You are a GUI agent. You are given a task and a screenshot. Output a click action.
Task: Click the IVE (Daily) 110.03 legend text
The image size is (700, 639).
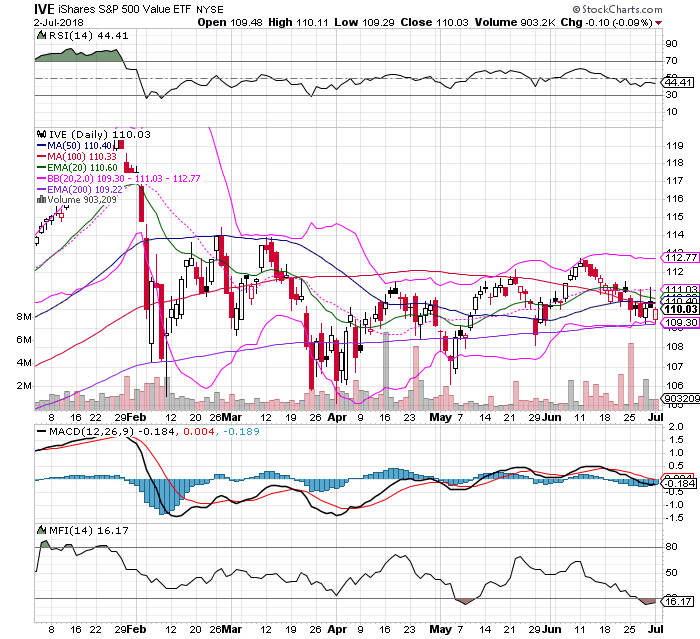(x=99, y=134)
